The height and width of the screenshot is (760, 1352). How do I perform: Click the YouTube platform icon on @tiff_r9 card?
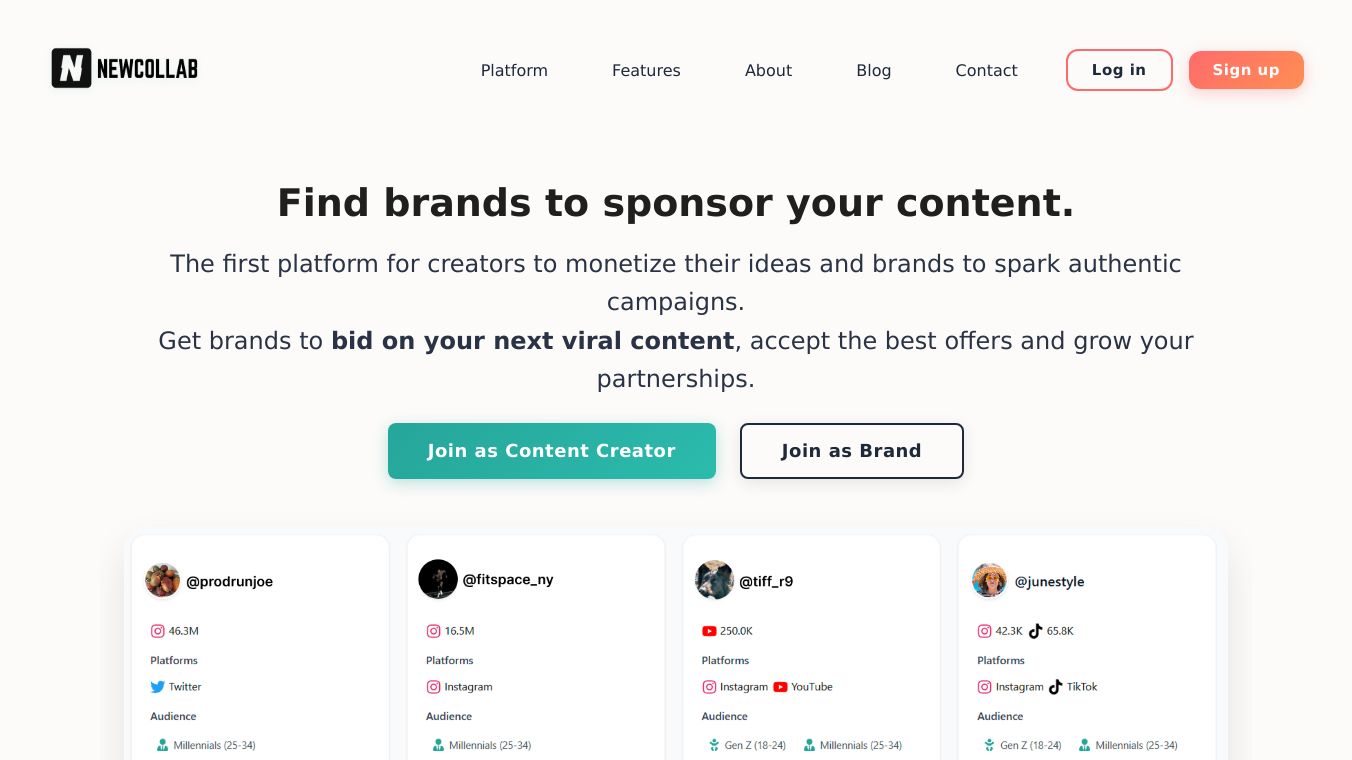[x=780, y=687]
